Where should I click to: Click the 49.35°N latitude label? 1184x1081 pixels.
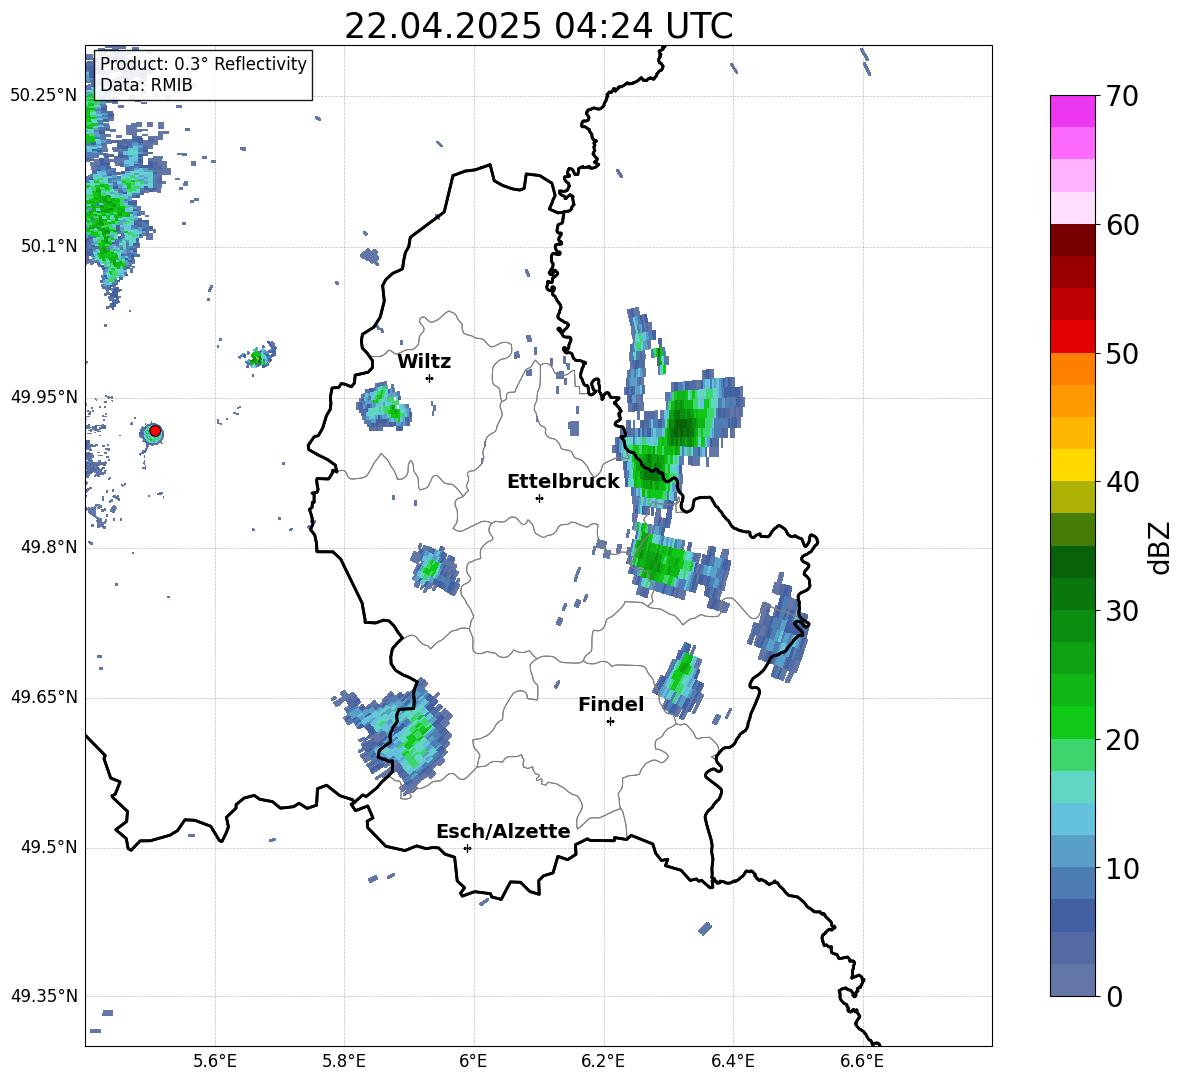coord(44,996)
